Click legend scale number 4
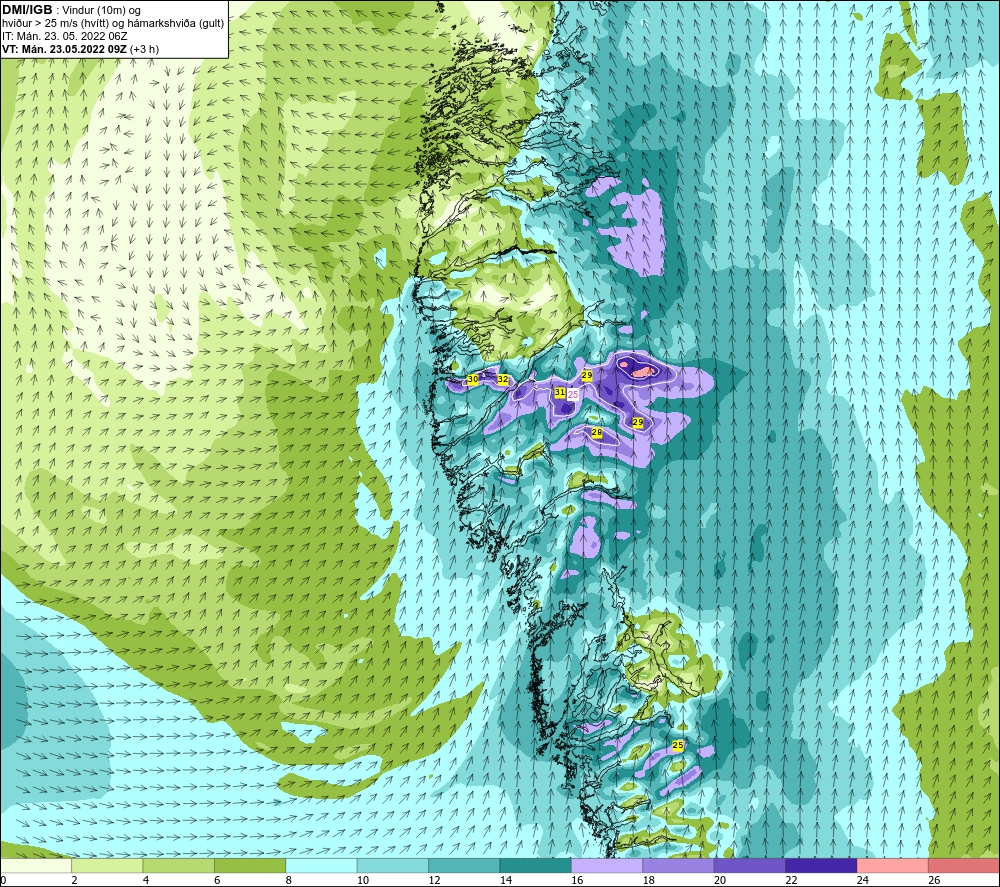This screenshot has width=1000, height=887. tap(146, 880)
